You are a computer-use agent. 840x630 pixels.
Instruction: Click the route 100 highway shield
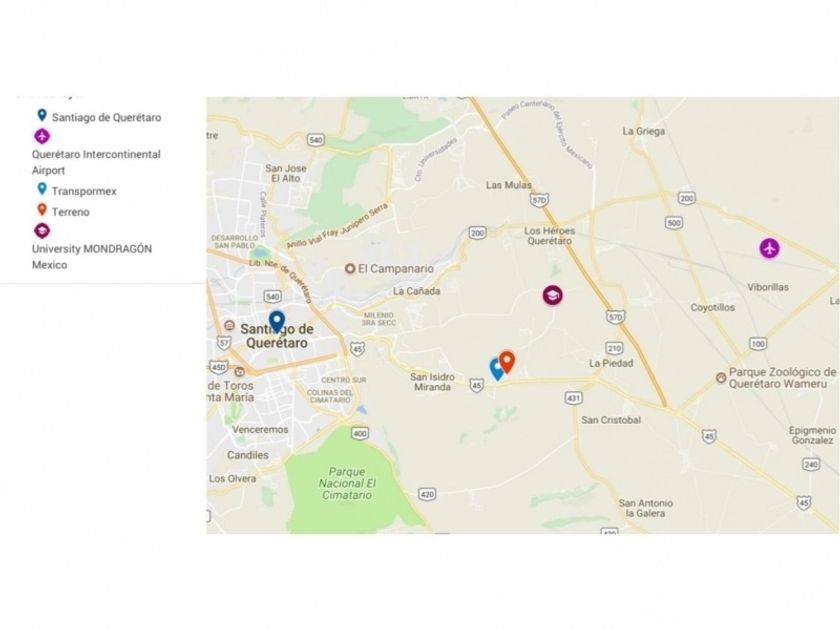[758, 343]
